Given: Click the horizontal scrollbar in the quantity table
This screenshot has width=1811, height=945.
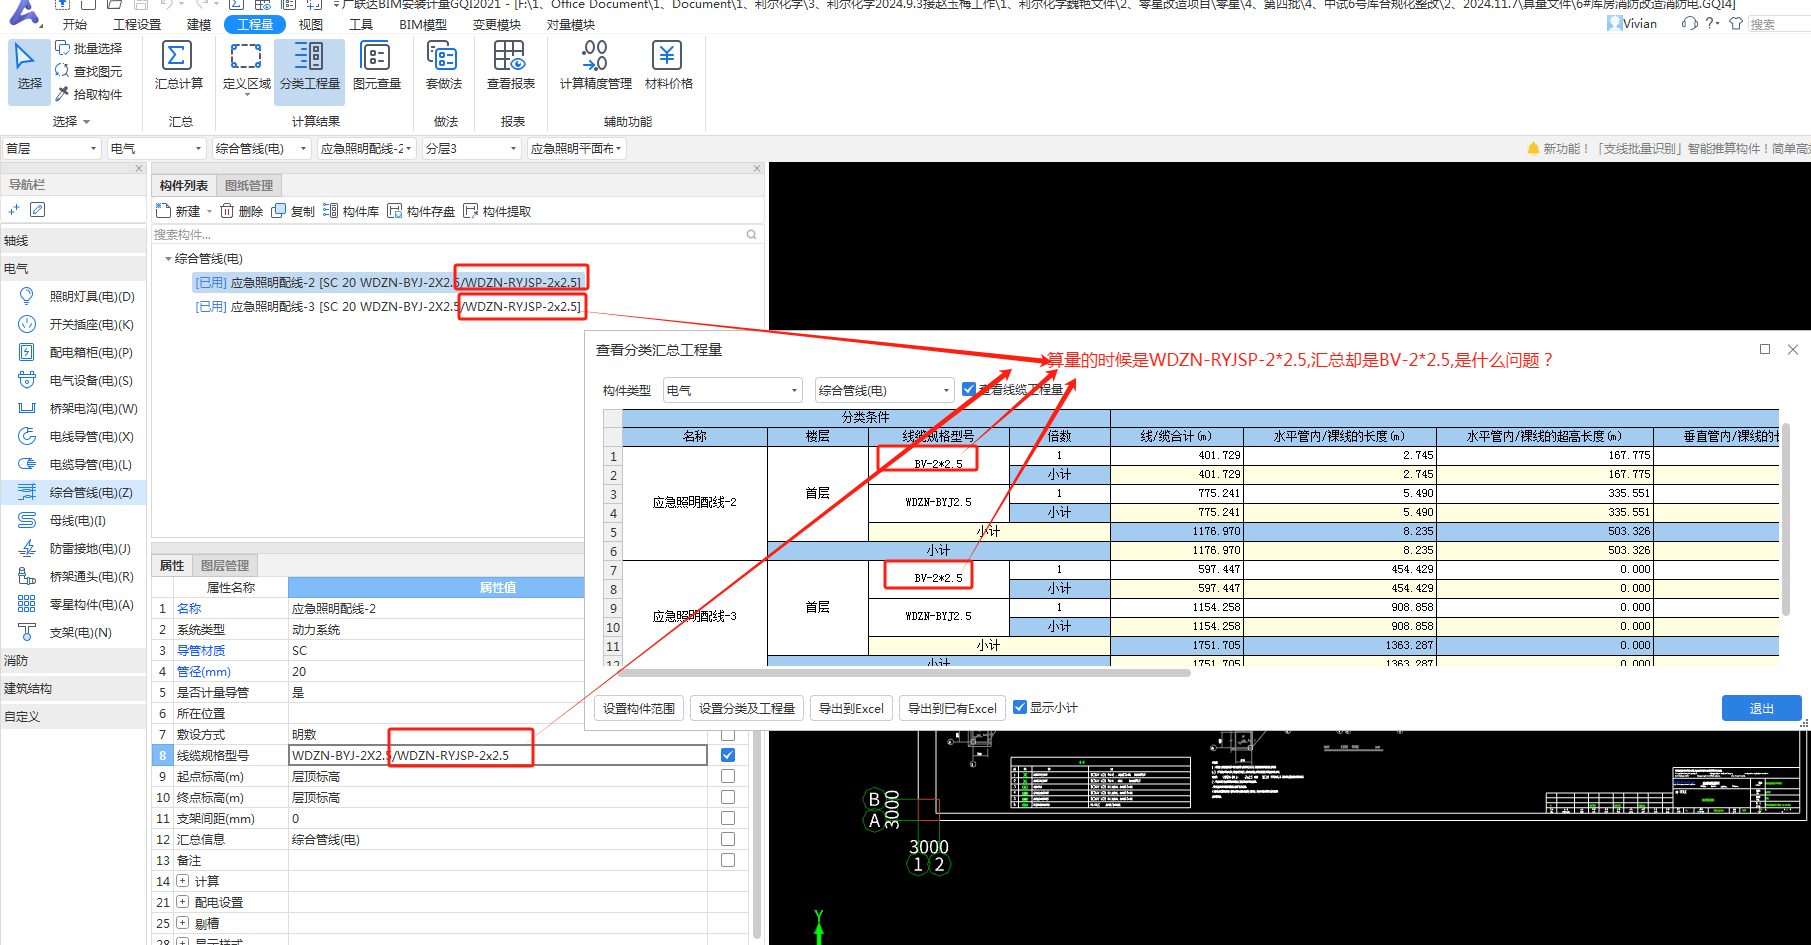Looking at the screenshot, I should click(906, 674).
